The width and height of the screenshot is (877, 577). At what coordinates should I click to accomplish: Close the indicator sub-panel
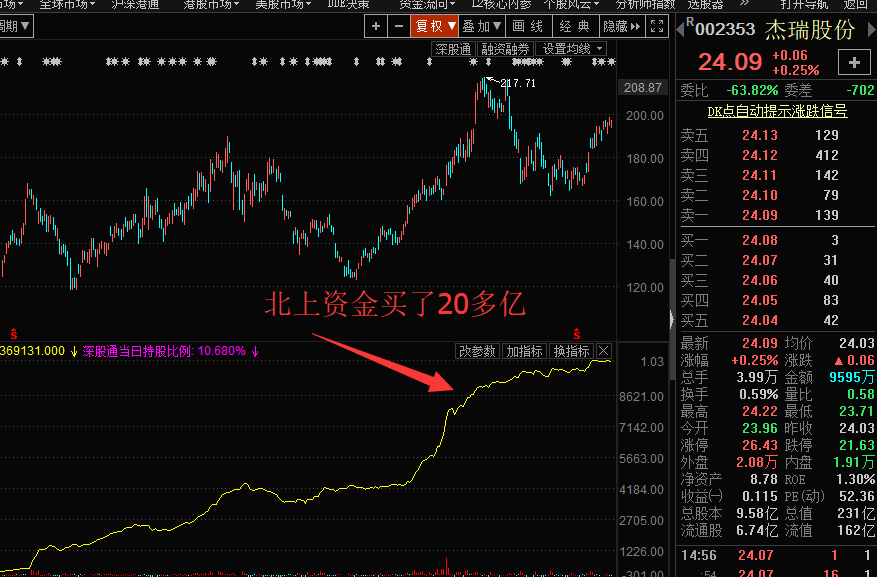[x=603, y=351]
